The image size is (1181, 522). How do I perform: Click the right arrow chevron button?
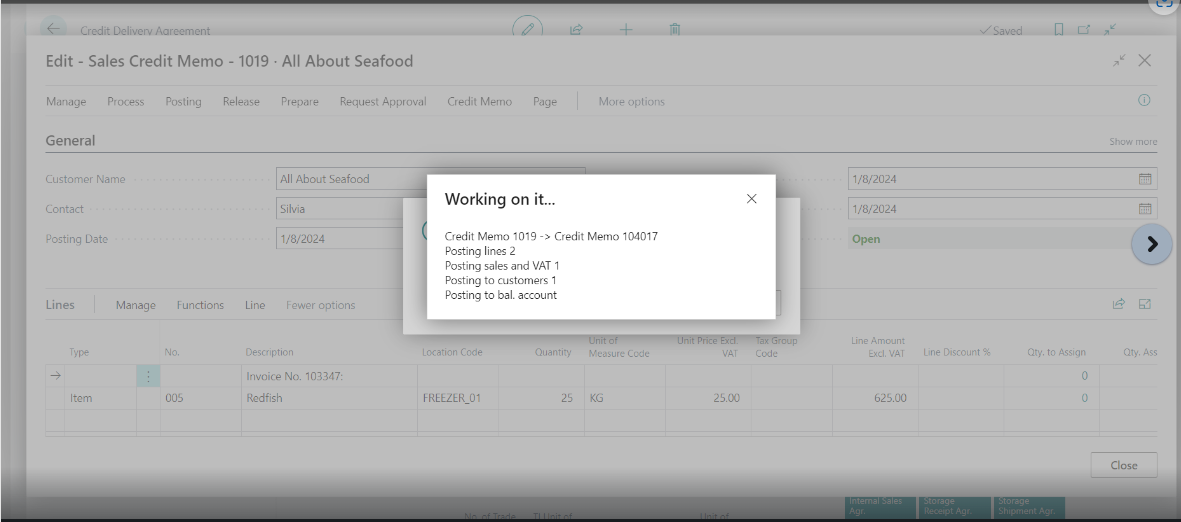tap(1151, 244)
